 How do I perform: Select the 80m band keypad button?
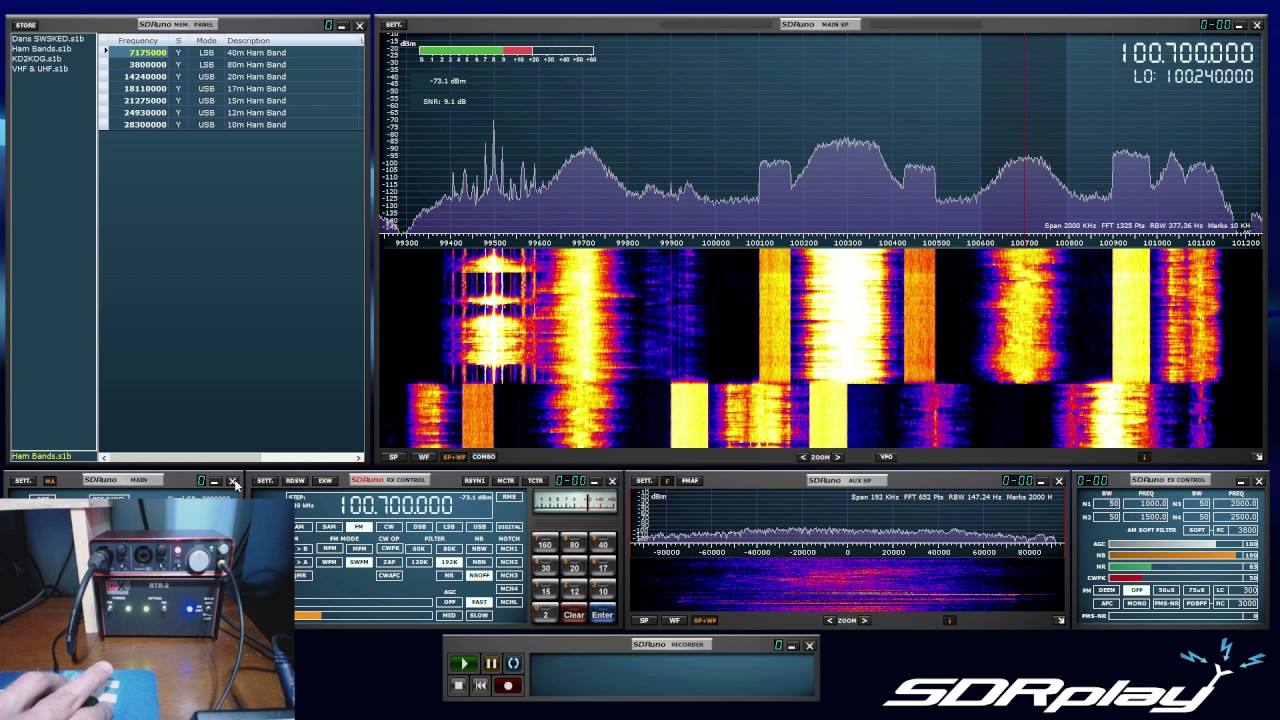click(x=574, y=544)
